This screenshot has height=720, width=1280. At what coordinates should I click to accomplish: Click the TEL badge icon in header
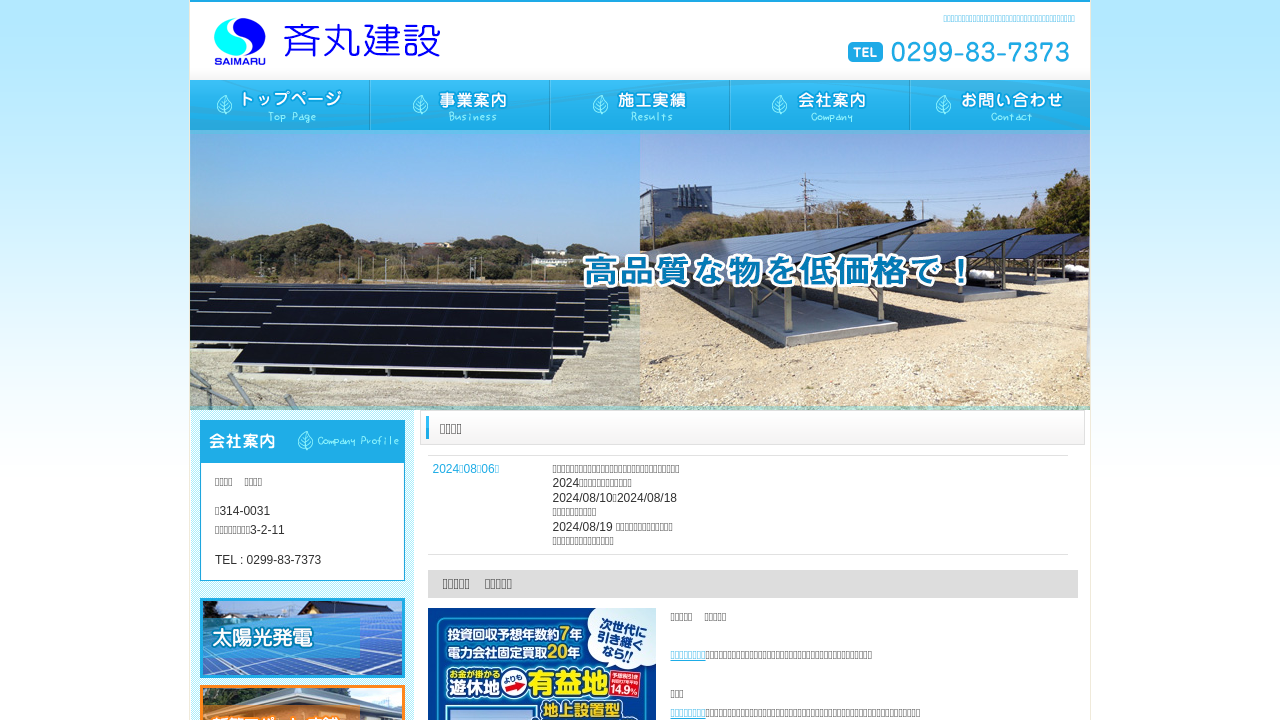pyautogui.click(x=865, y=52)
